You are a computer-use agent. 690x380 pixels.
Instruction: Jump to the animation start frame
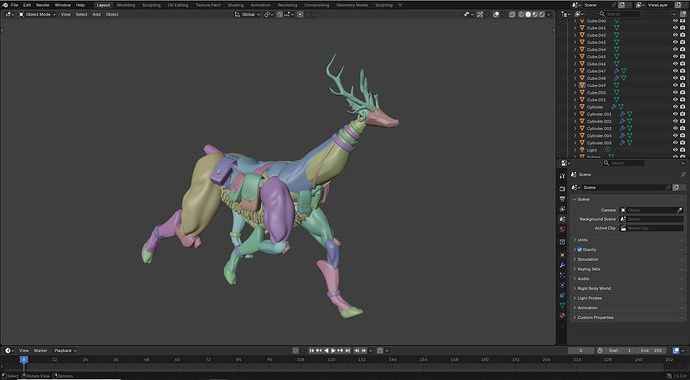click(312, 351)
